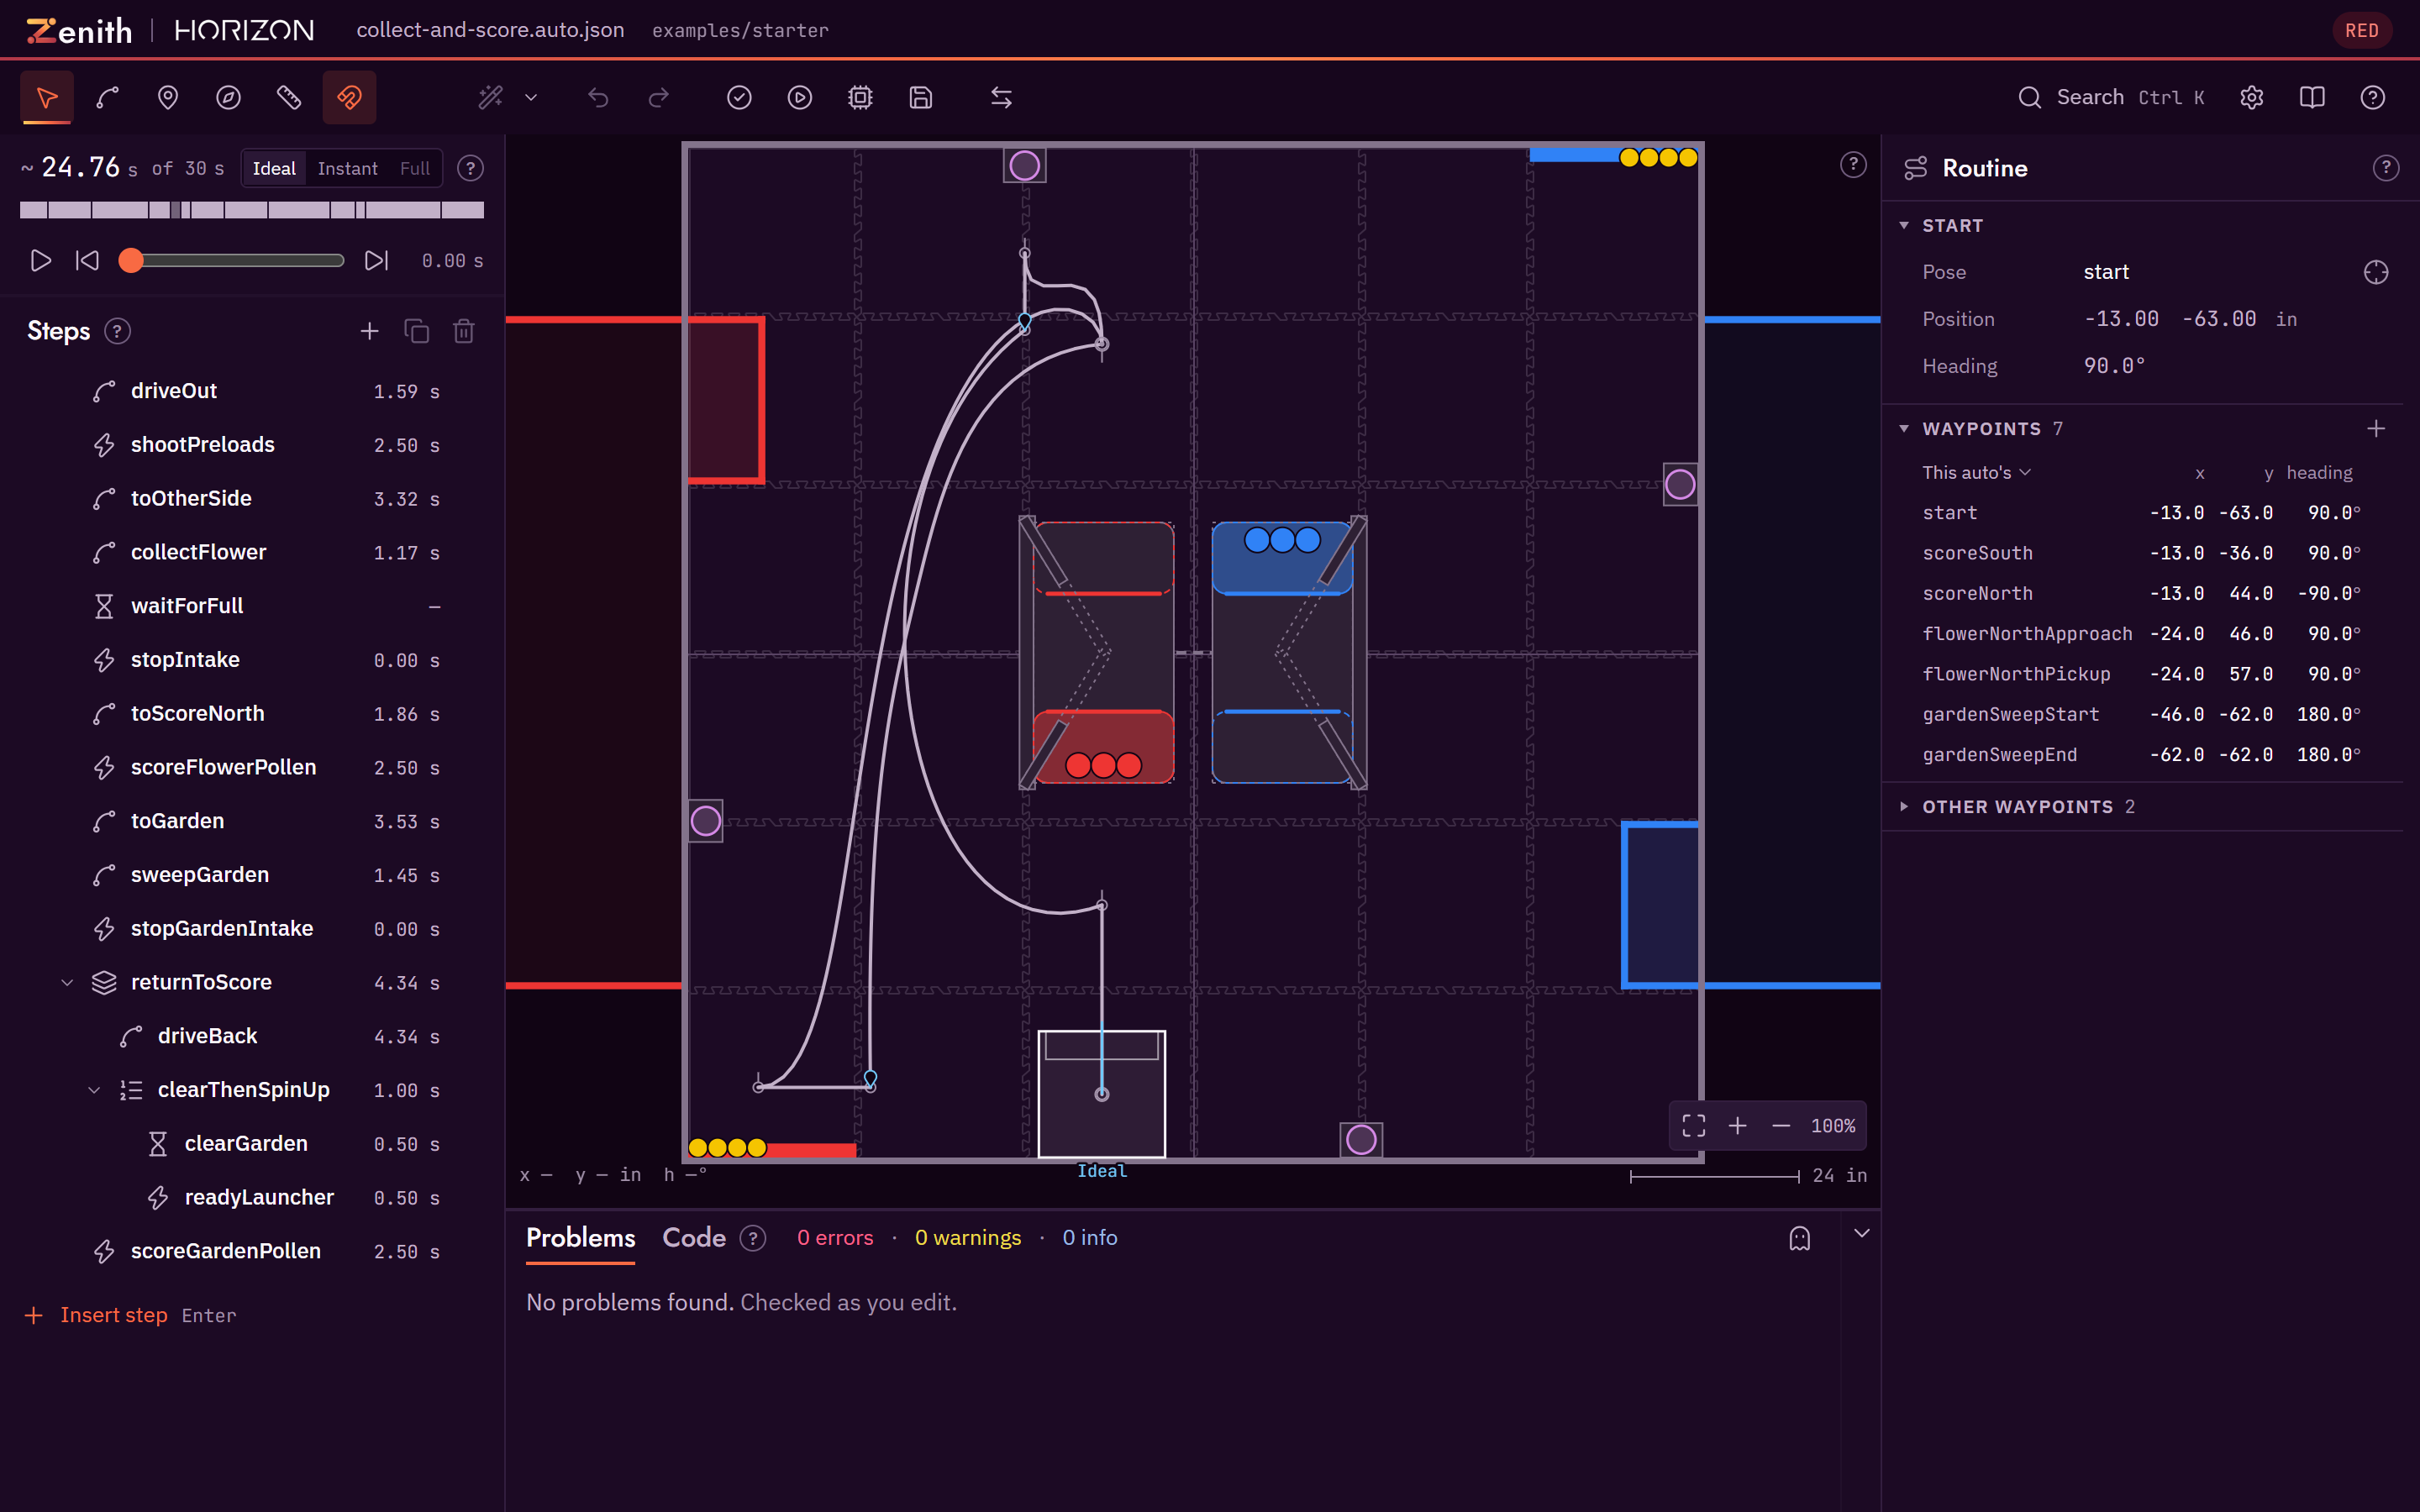The width and height of the screenshot is (2420, 1512).
Task: Switch to the Problems tab
Action: (x=581, y=1238)
